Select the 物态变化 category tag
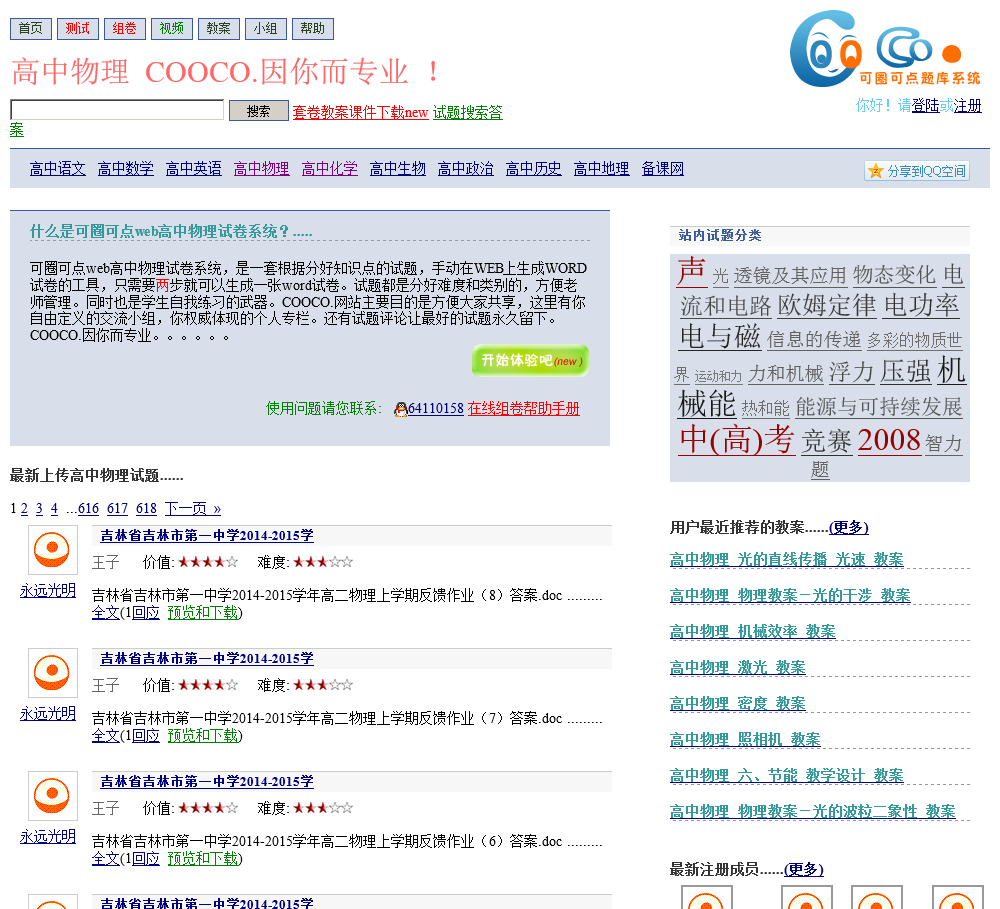The image size is (1000, 909). (x=894, y=276)
